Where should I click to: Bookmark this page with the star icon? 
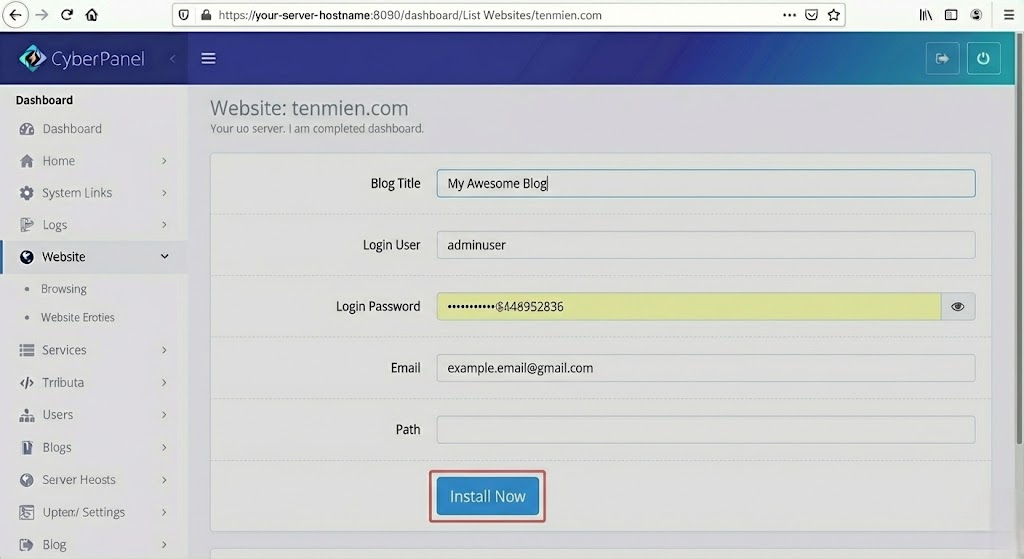pos(833,15)
